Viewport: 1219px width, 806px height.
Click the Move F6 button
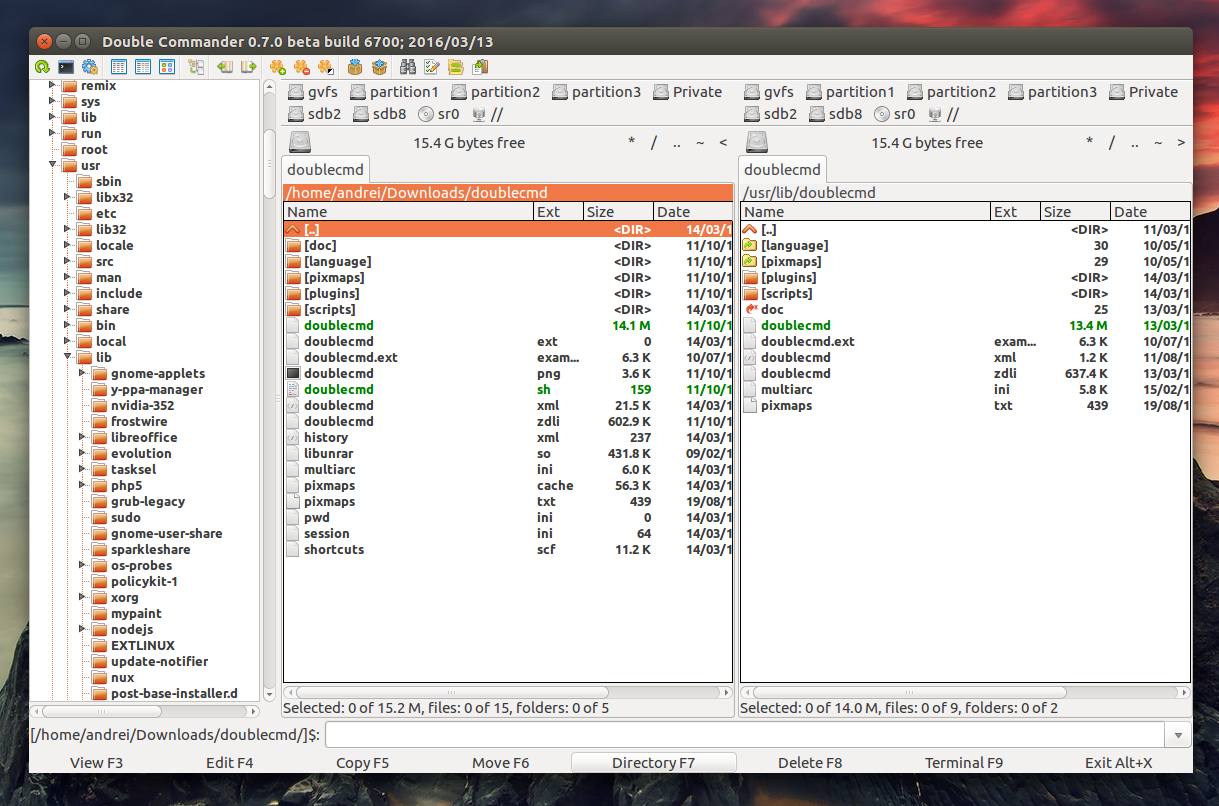pyautogui.click(x=500, y=763)
